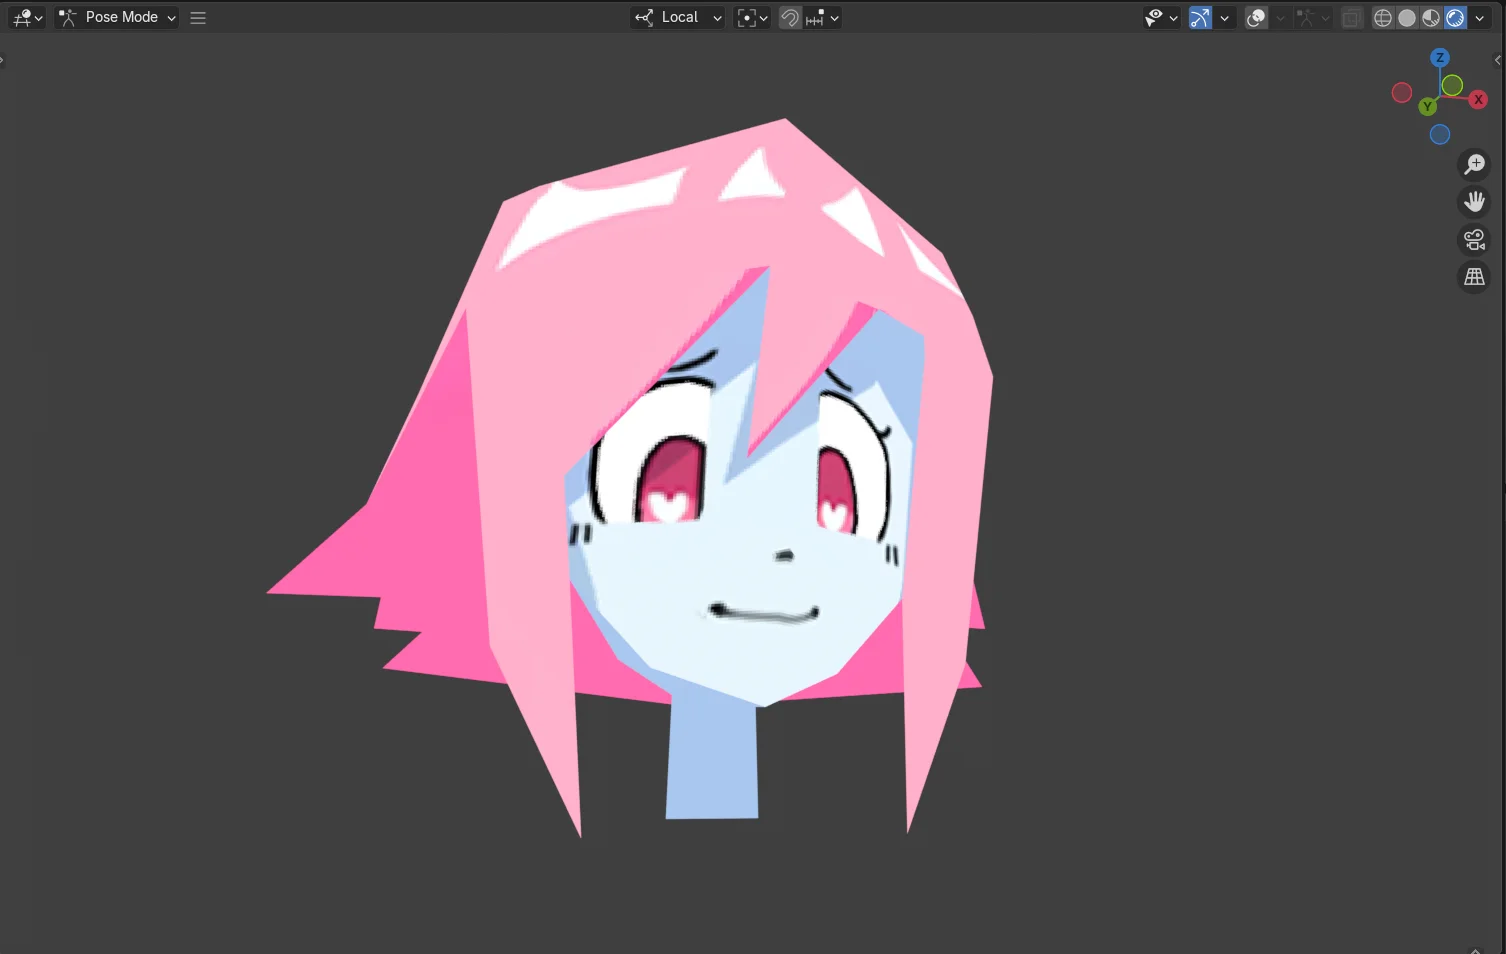Disable the Show Gizmos toggle
The height and width of the screenshot is (954, 1506).
[1199, 17]
